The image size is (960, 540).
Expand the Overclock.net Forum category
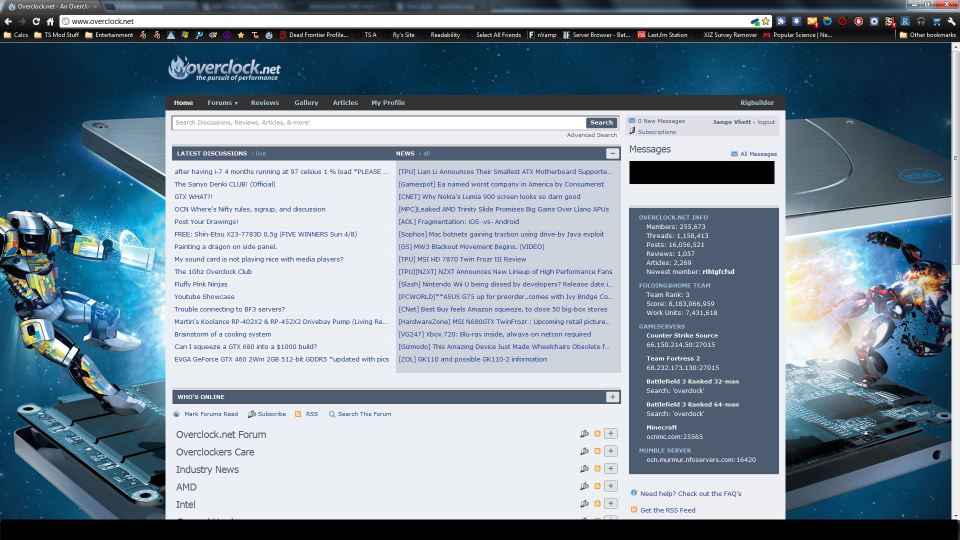(610, 433)
